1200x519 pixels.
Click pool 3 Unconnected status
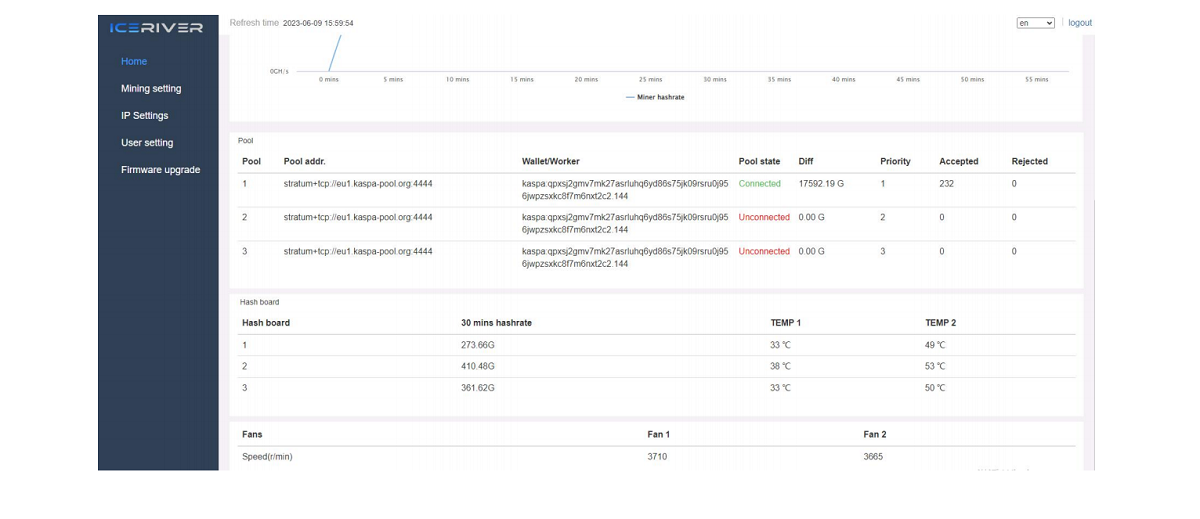763,252
